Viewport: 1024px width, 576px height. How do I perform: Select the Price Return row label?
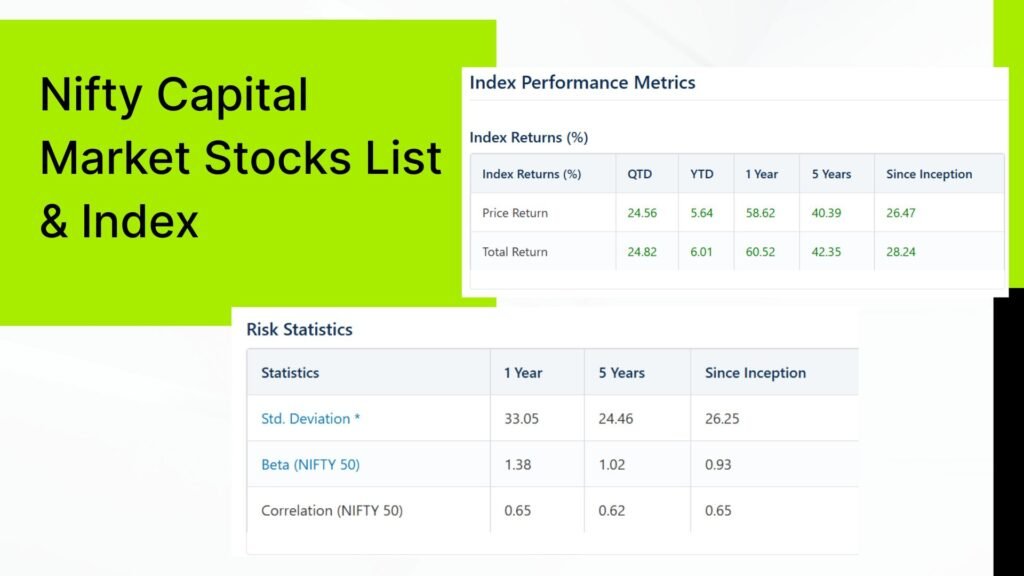[x=515, y=213]
